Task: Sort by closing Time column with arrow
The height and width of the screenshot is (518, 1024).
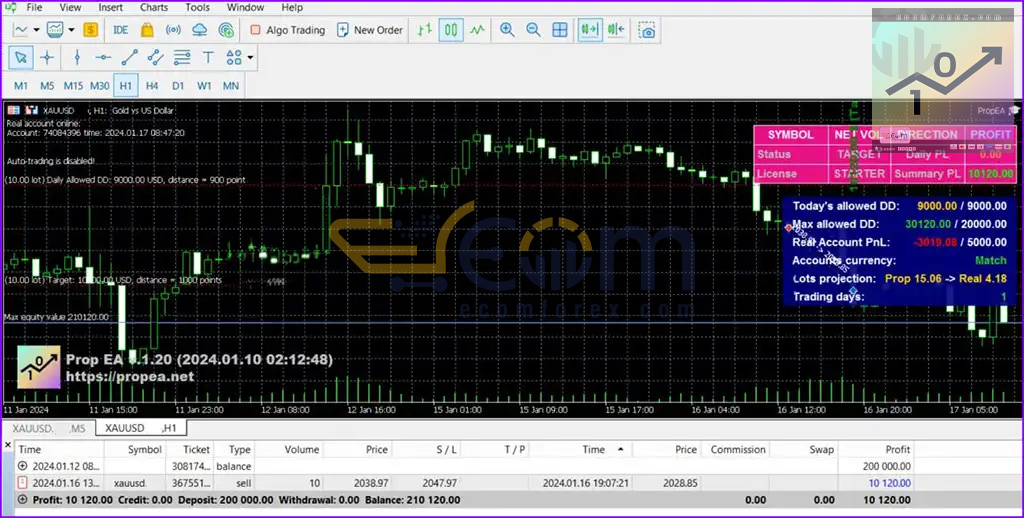Action: (594, 449)
